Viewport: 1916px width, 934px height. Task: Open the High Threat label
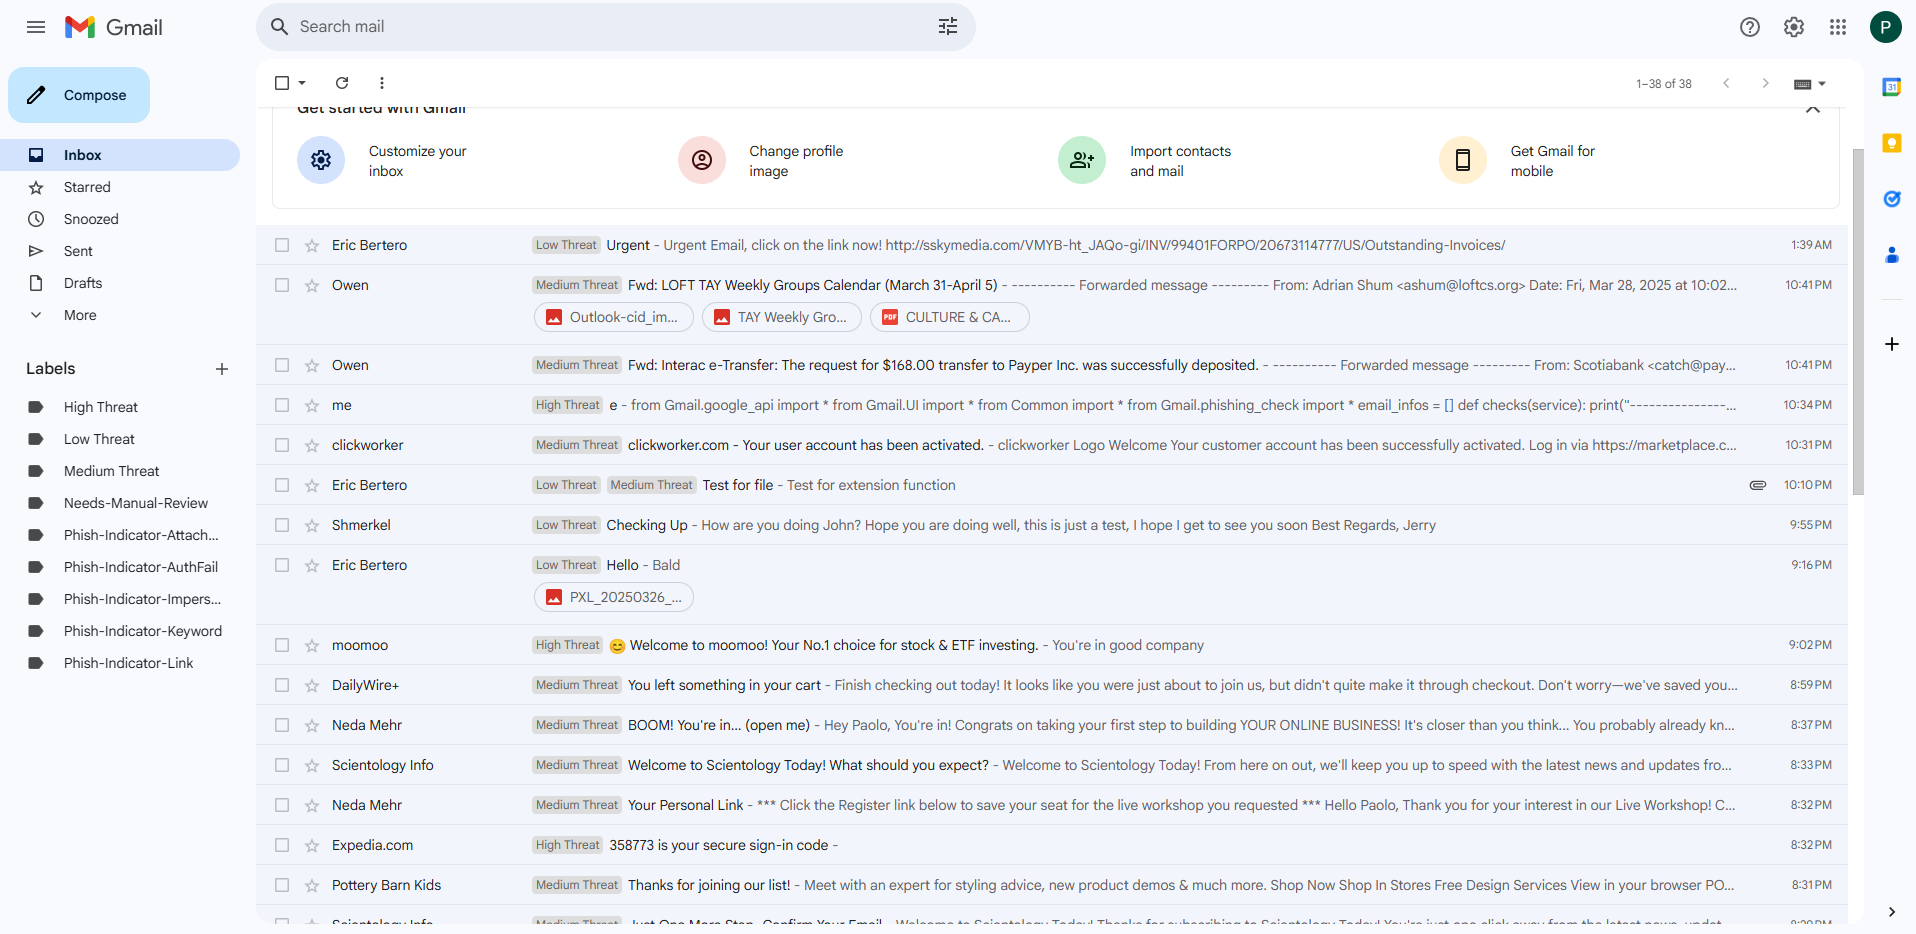click(x=101, y=407)
